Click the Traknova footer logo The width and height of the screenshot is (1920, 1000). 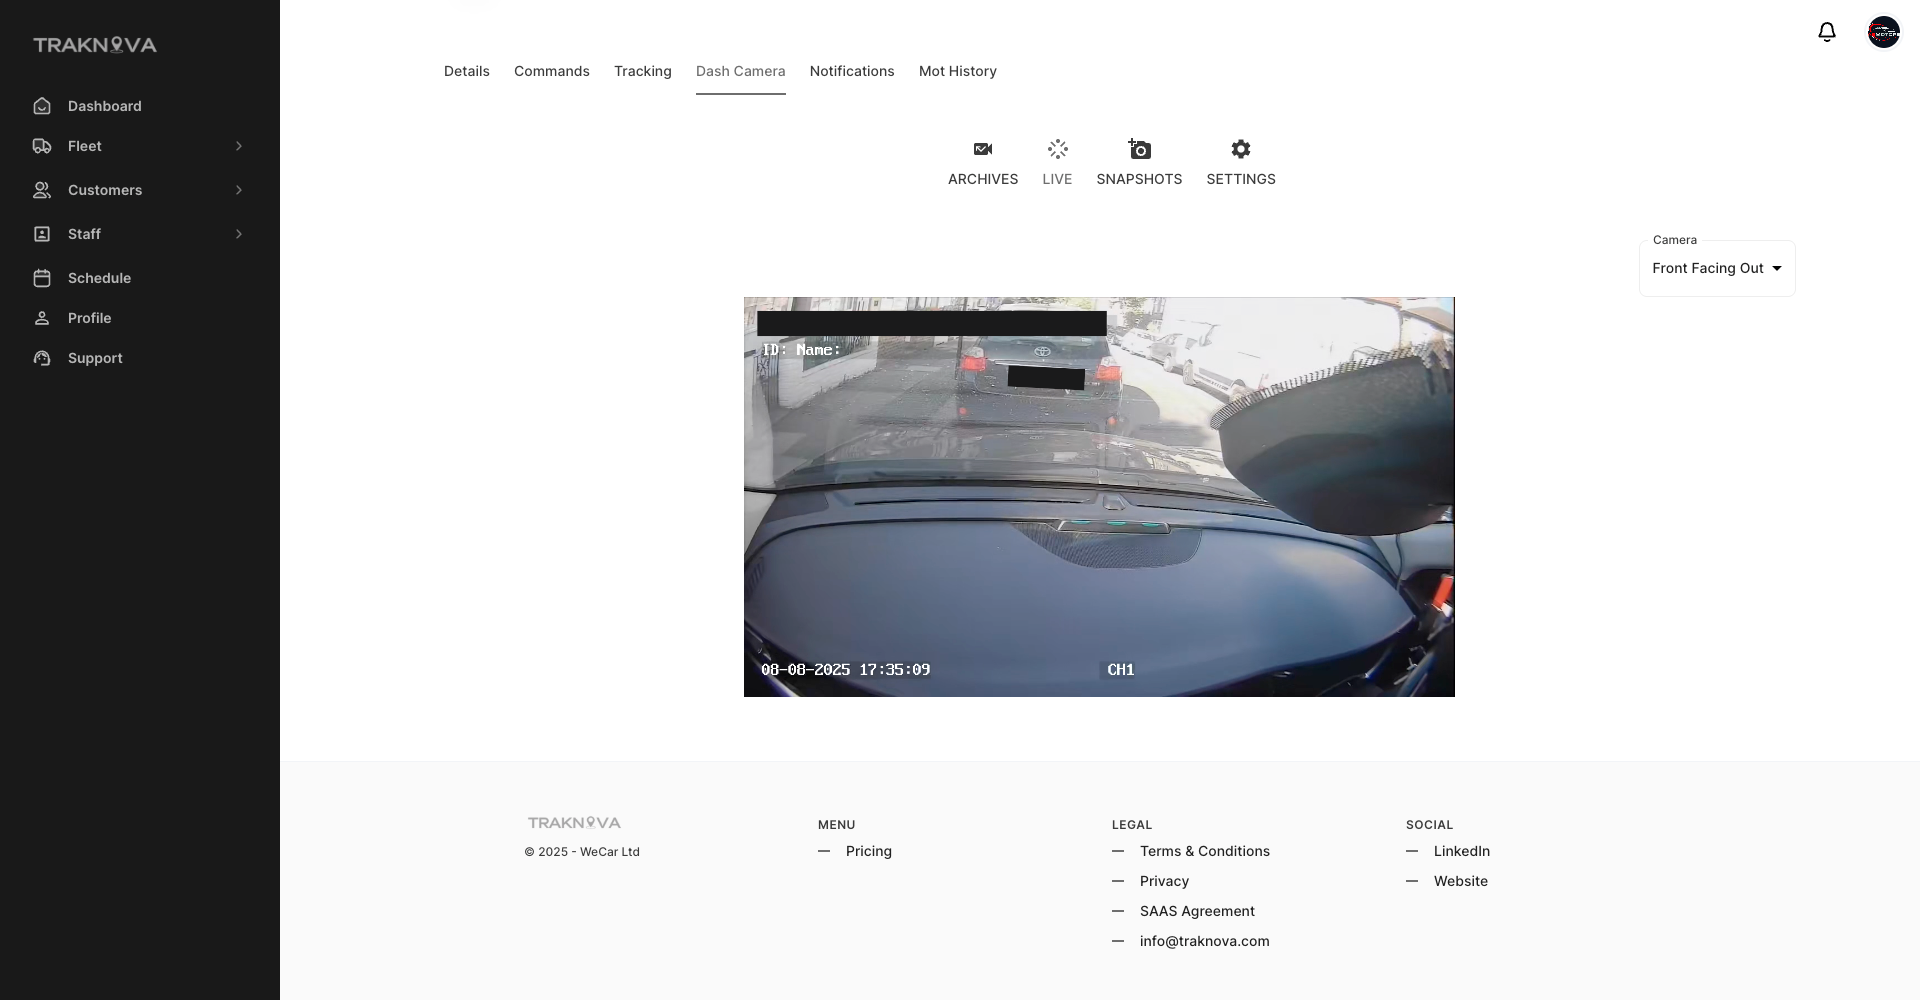574,823
